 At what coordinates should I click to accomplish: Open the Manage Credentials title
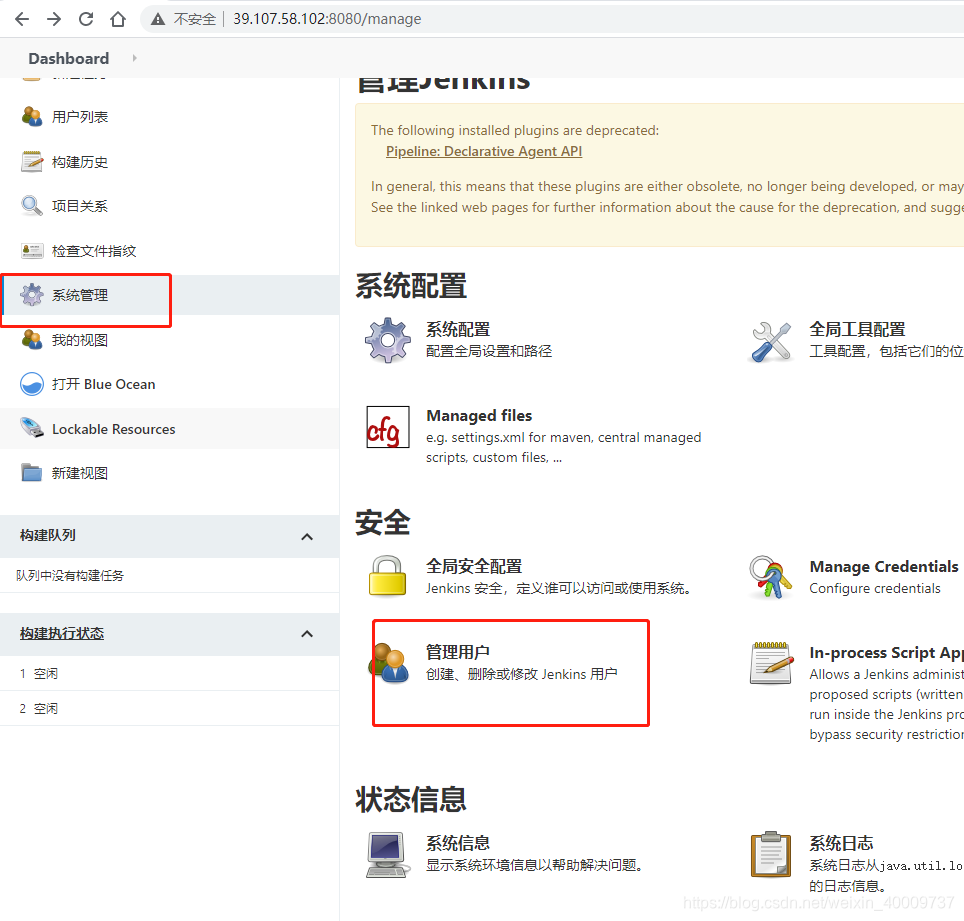884,566
